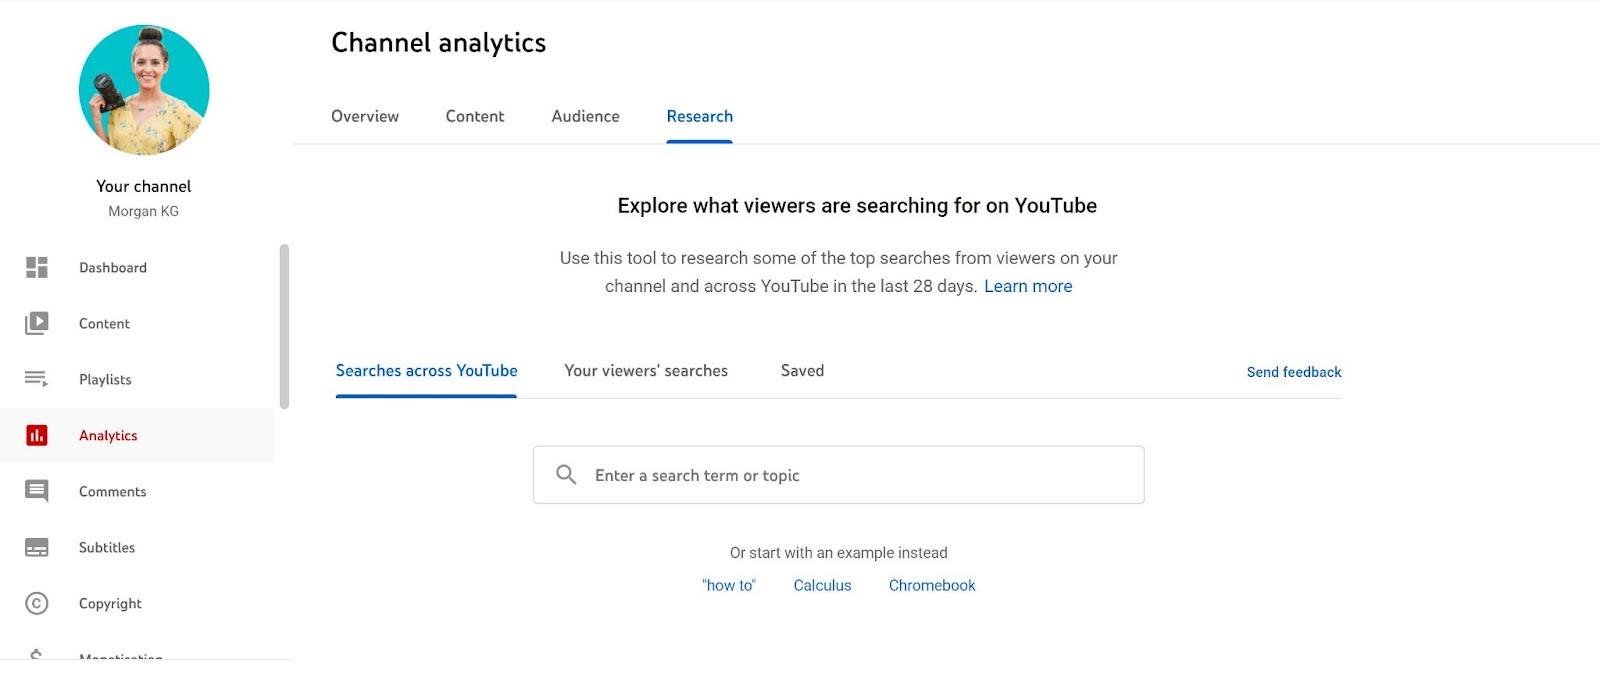
Task: Switch to the Overview tab
Action: [365, 116]
